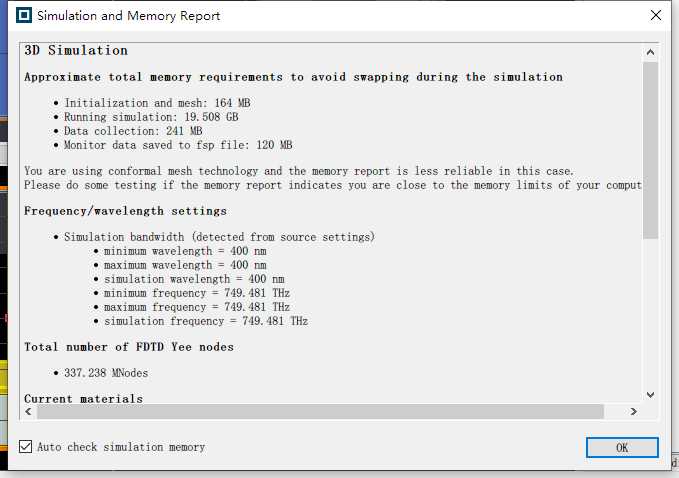
Task: Click the horizontal scrollbar thumb
Action: click(320, 411)
